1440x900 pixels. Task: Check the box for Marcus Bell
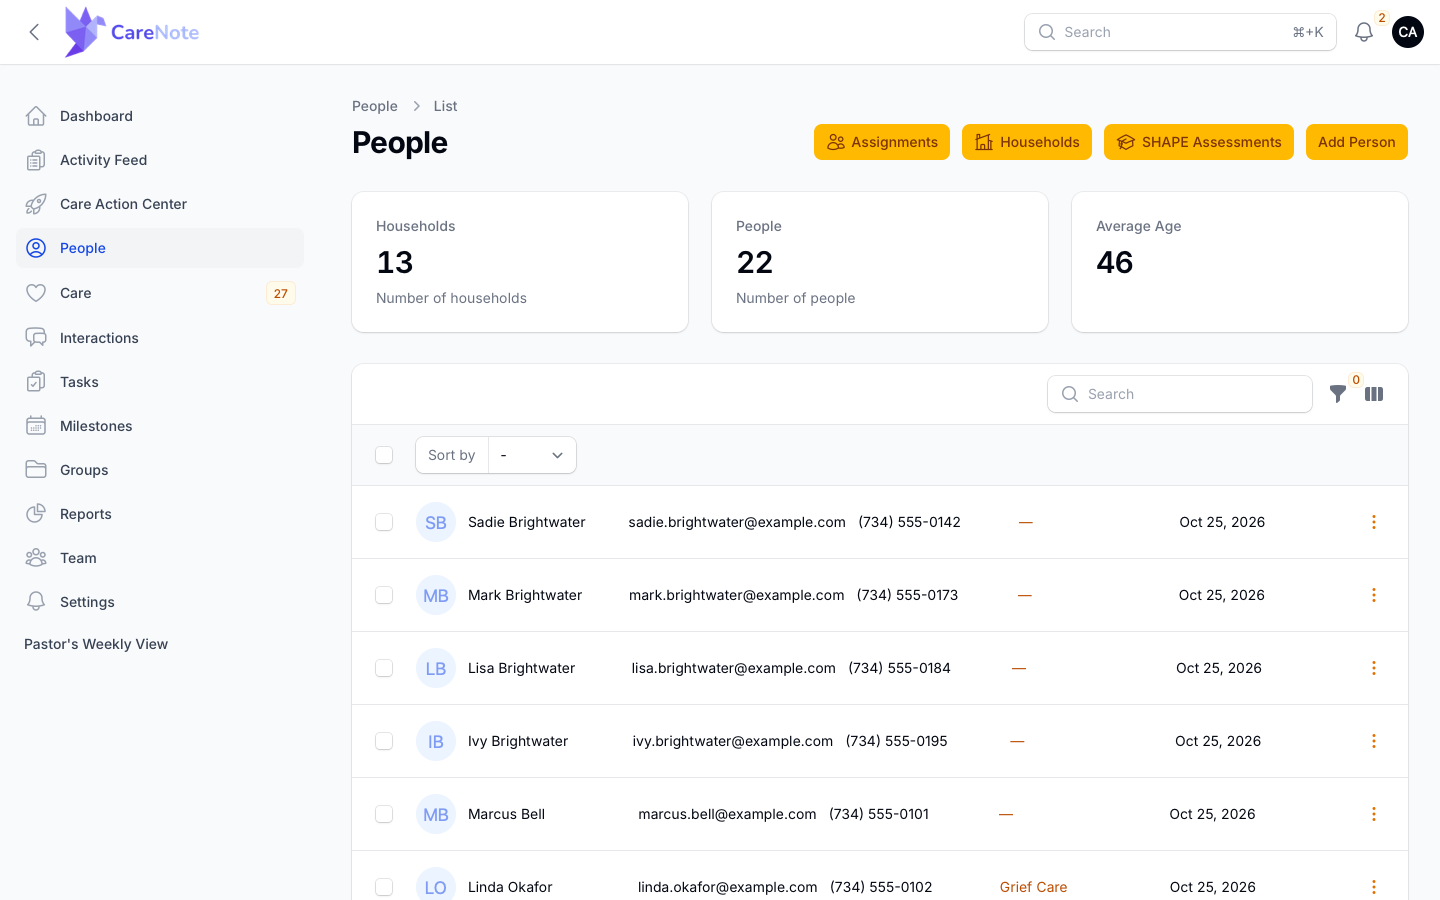[384, 814]
